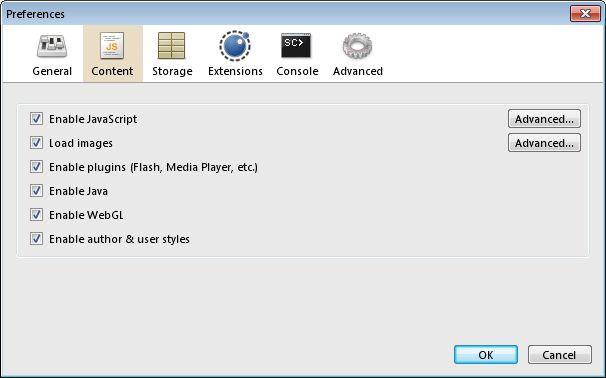Open the General preferences switch icon
606x378 pixels.
pos(52,46)
